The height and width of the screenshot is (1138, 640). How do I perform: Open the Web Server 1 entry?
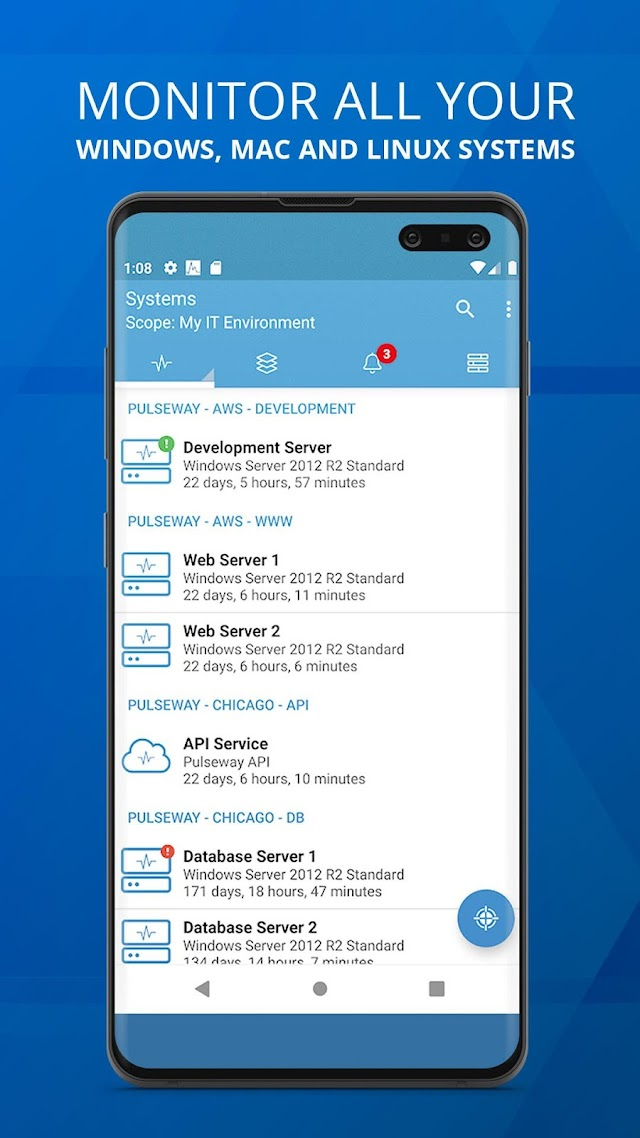point(316,577)
